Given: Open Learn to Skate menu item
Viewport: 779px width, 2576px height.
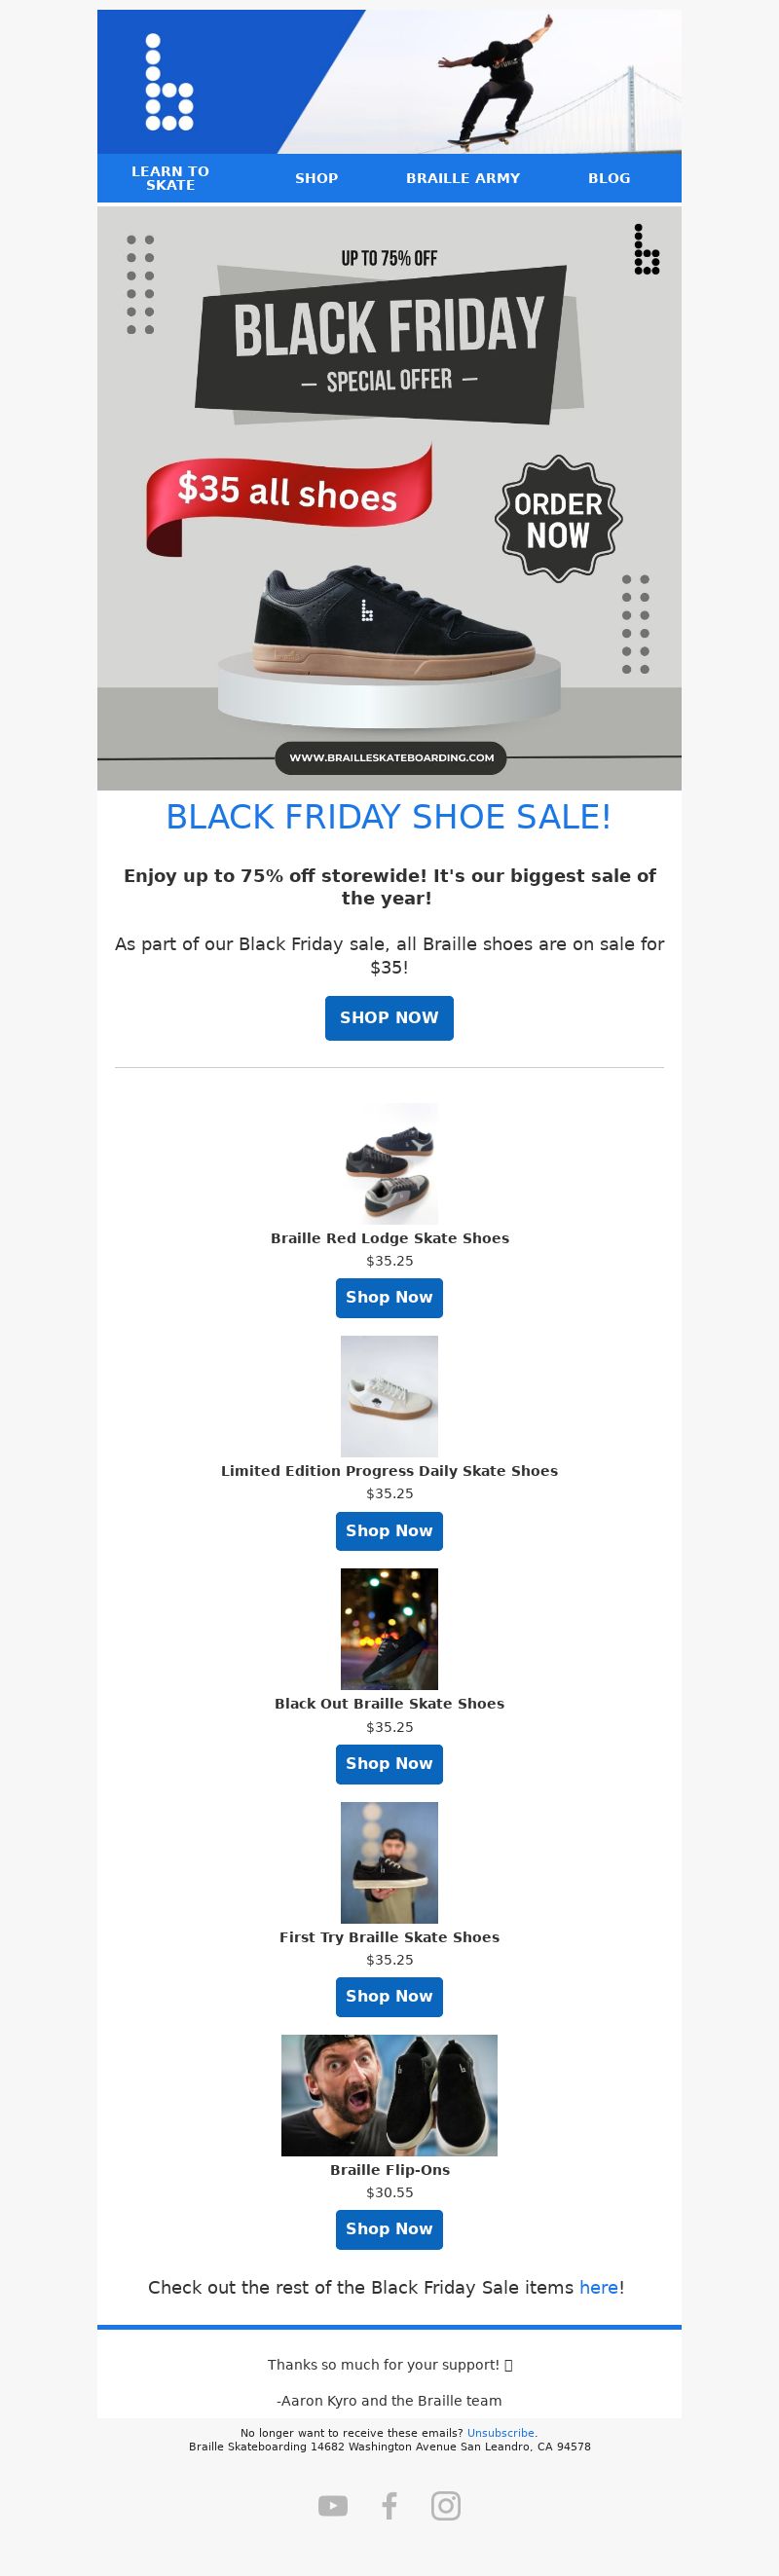Looking at the screenshot, I should pos(170,178).
